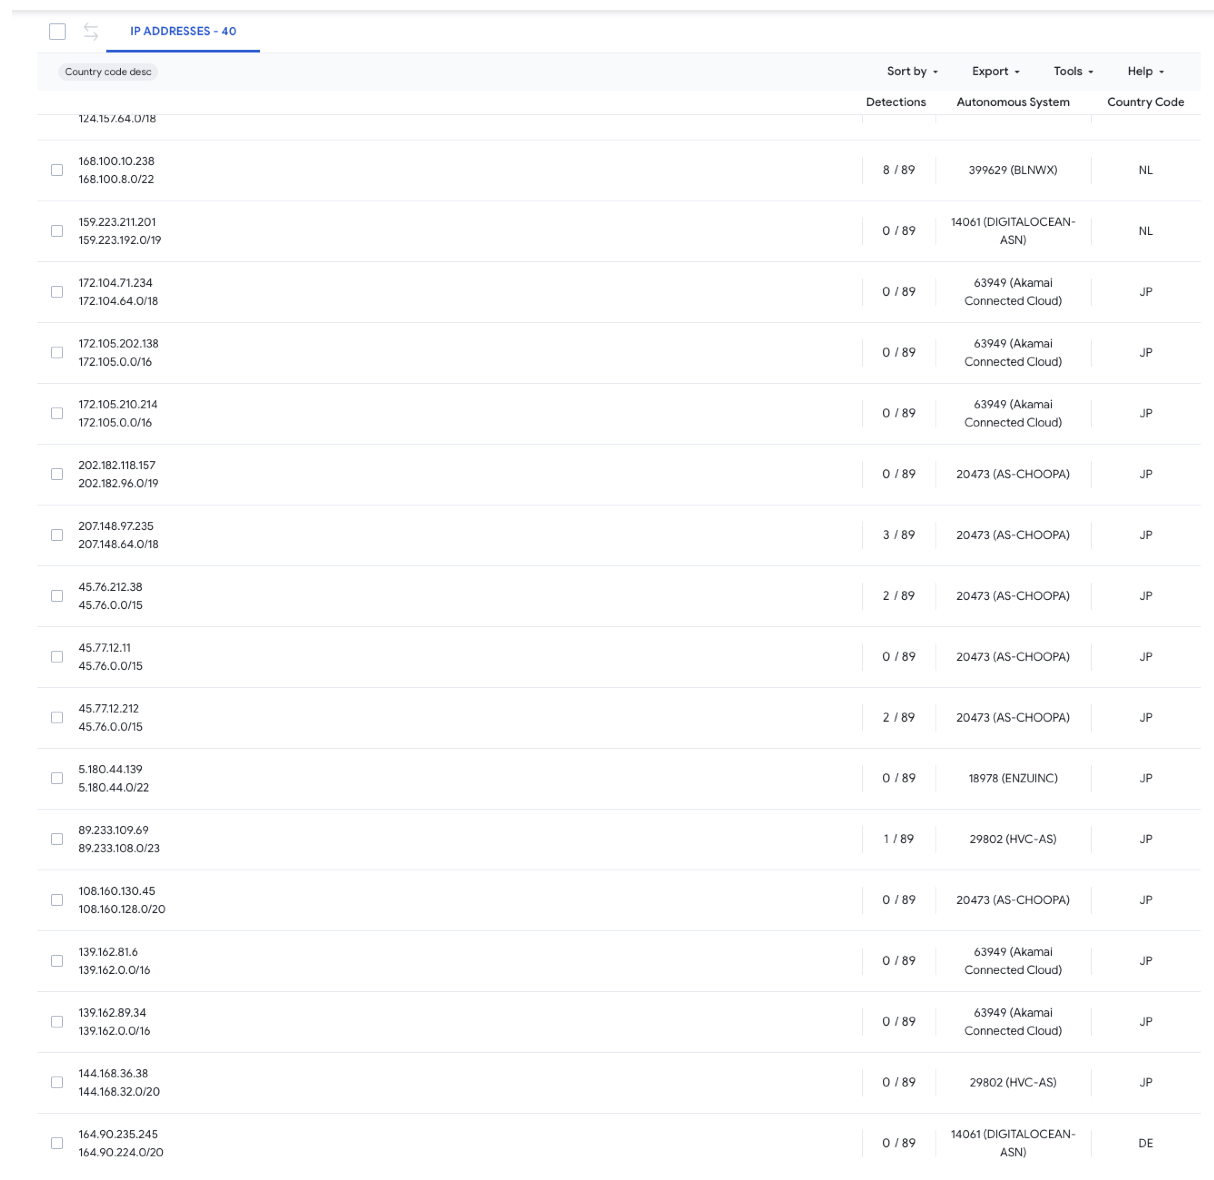Open the IP address 168.100.10.238
This screenshot has width=1214, height=1180.
116,161
